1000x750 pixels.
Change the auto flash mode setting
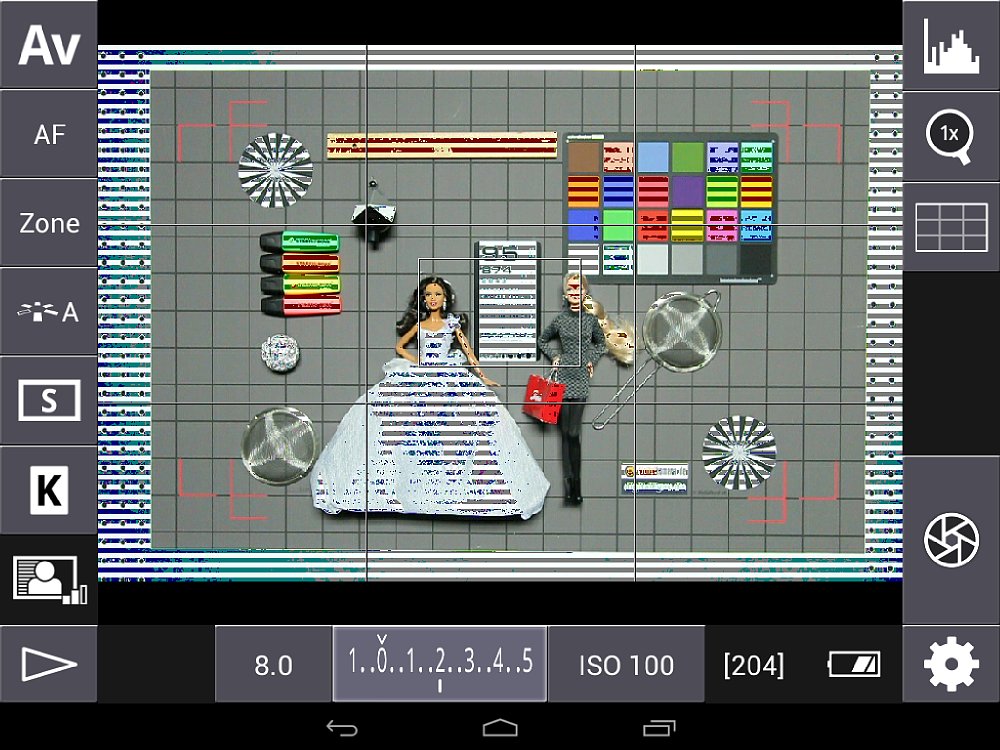[48, 311]
